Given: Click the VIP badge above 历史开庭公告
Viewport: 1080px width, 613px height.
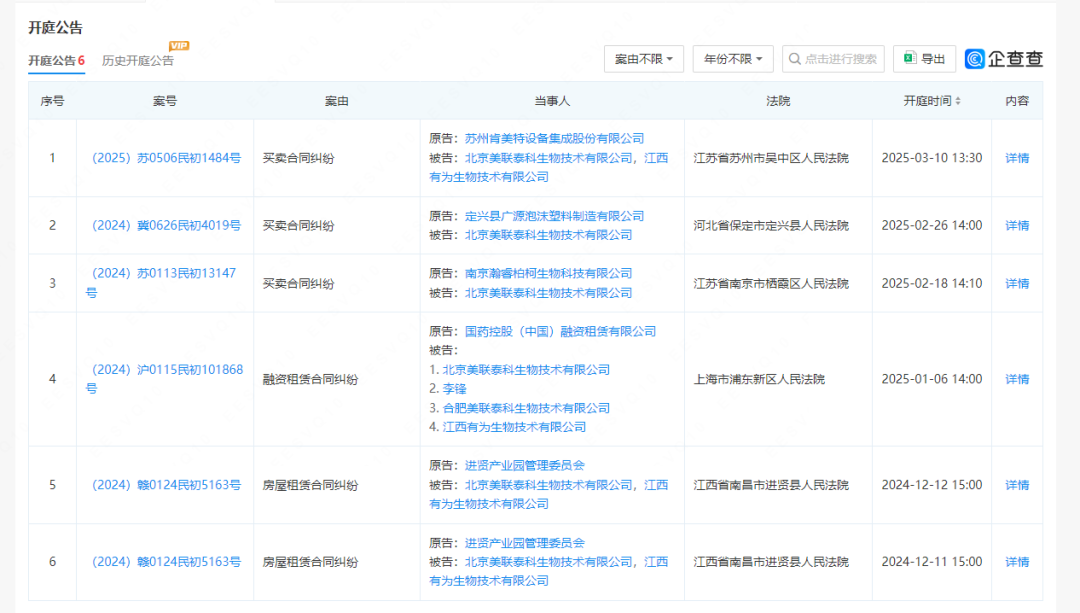Looking at the screenshot, I should (179, 45).
